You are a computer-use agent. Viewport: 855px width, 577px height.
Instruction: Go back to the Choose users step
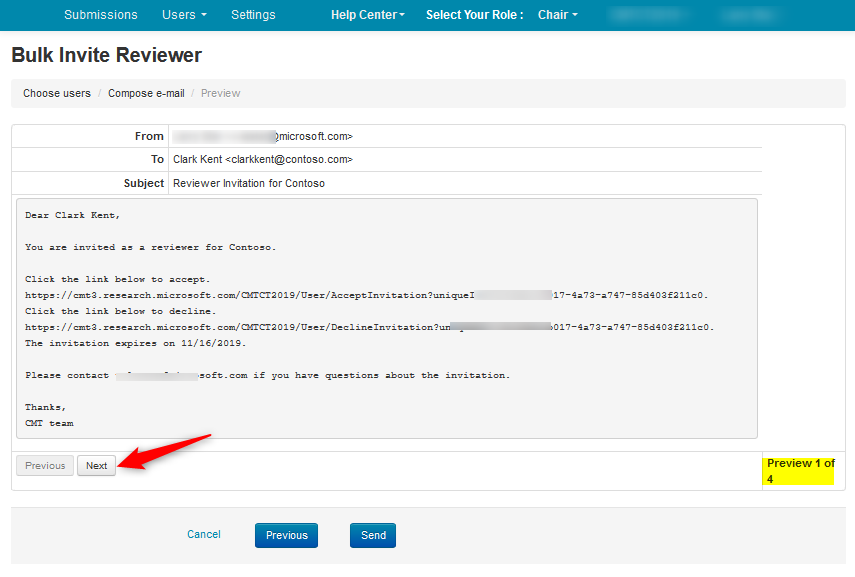click(57, 93)
